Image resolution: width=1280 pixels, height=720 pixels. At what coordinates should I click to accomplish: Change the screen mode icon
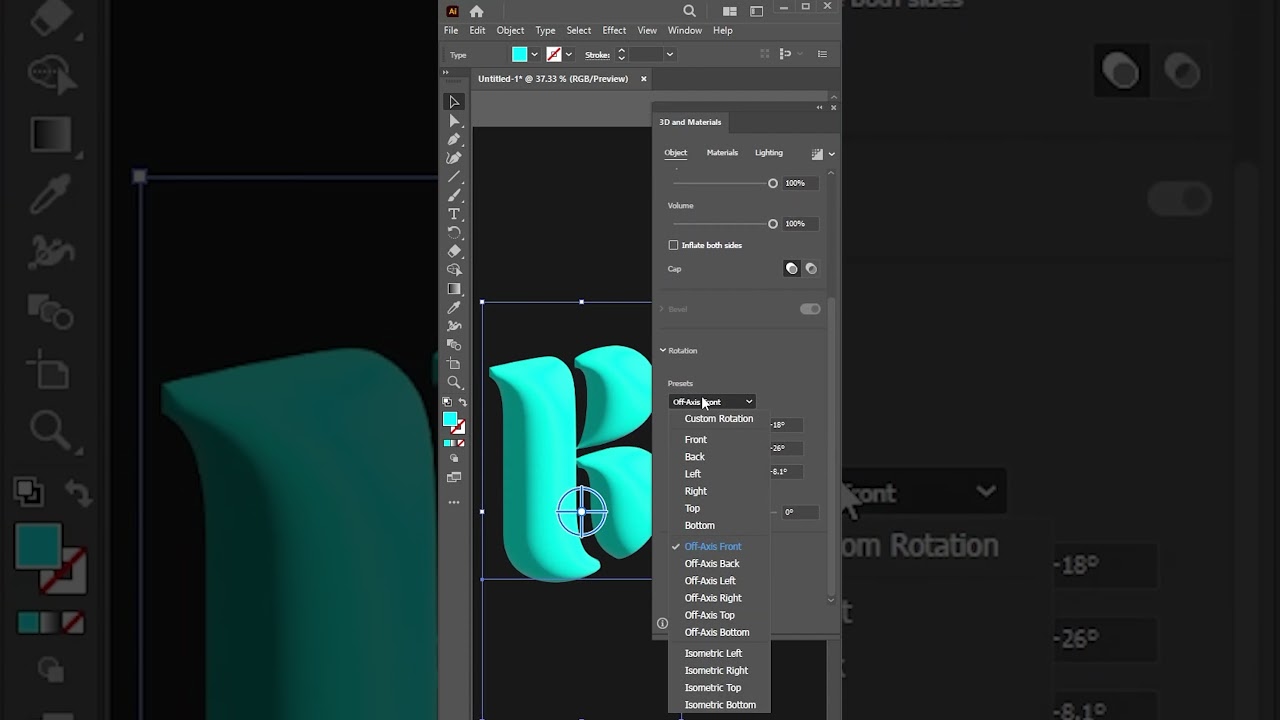[454, 478]
